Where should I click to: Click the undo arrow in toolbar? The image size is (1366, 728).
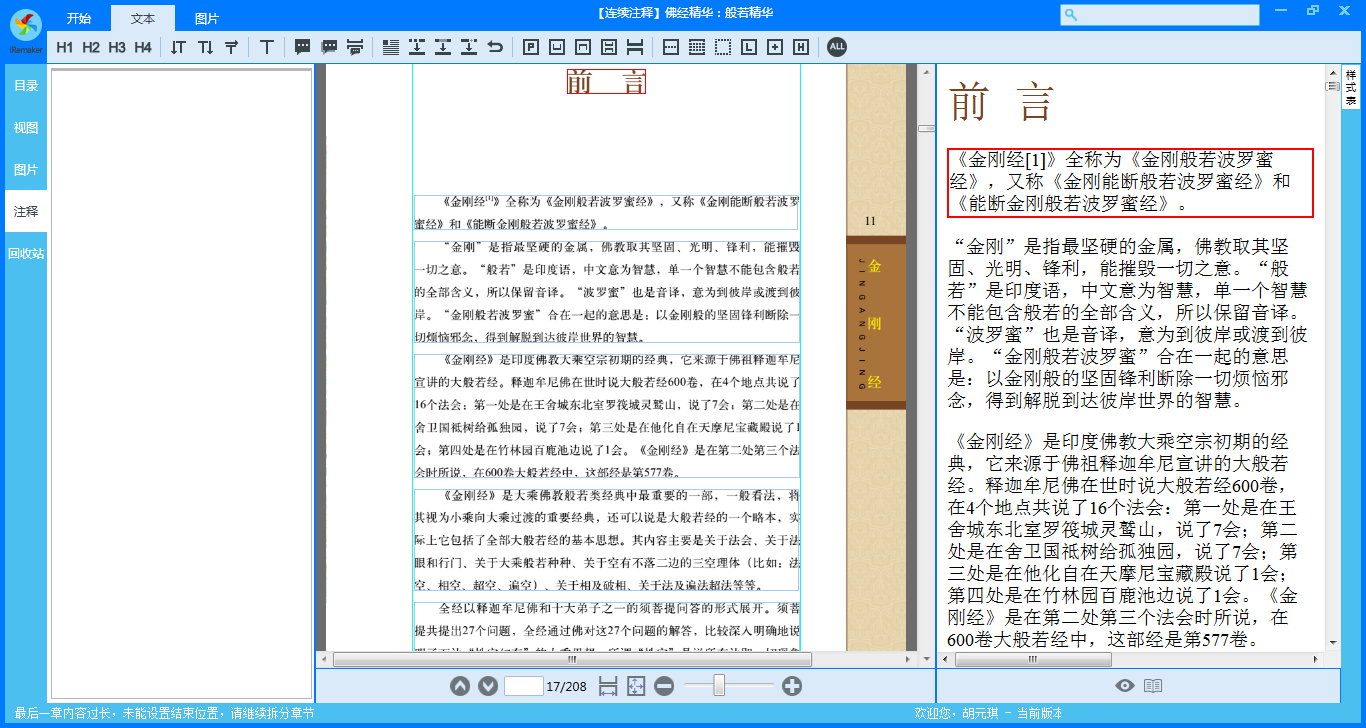pos(495,47)
